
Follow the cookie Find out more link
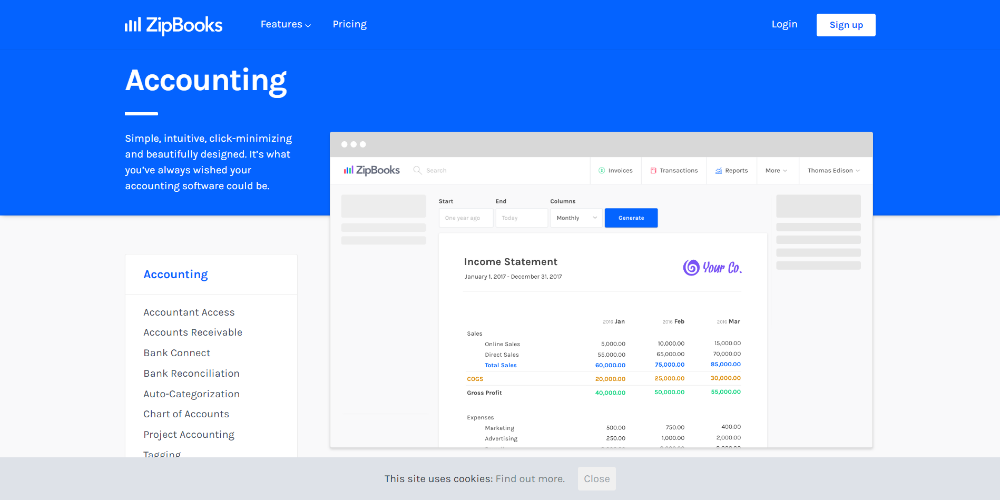tap(530, 478)
